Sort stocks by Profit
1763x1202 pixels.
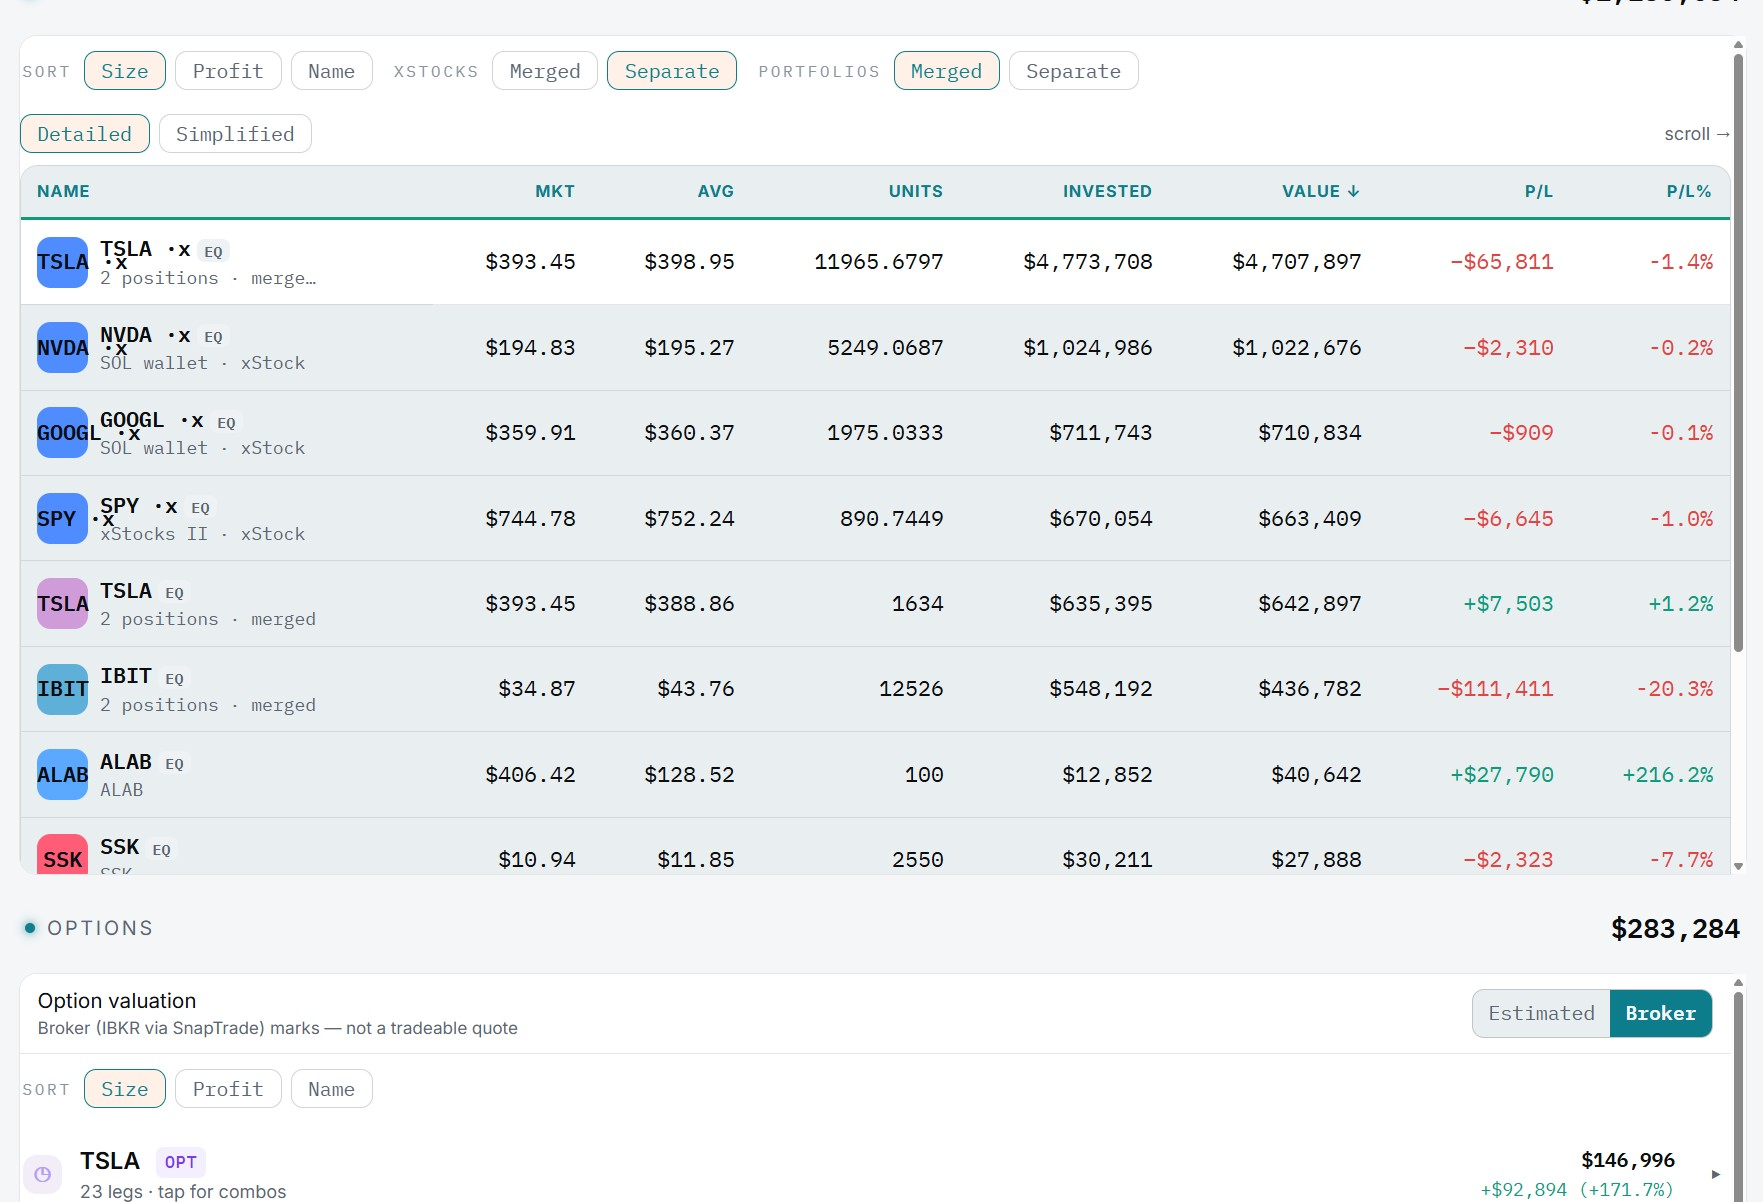coord(228,71)
